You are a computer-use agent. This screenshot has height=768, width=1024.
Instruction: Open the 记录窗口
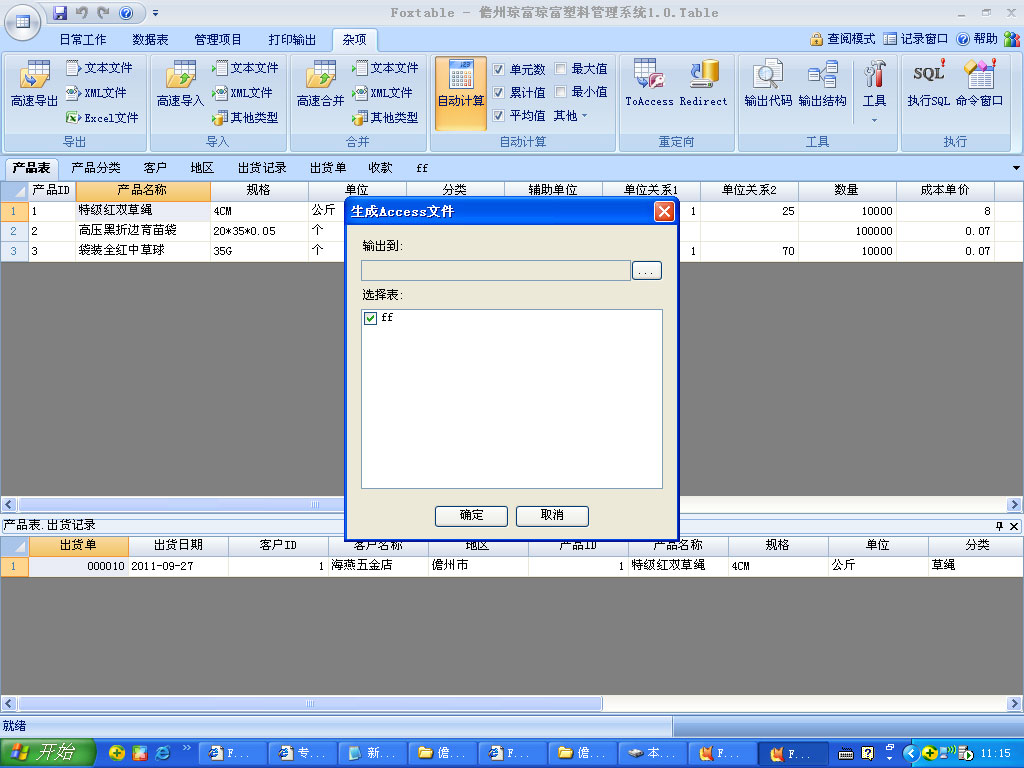pos(916,39)
